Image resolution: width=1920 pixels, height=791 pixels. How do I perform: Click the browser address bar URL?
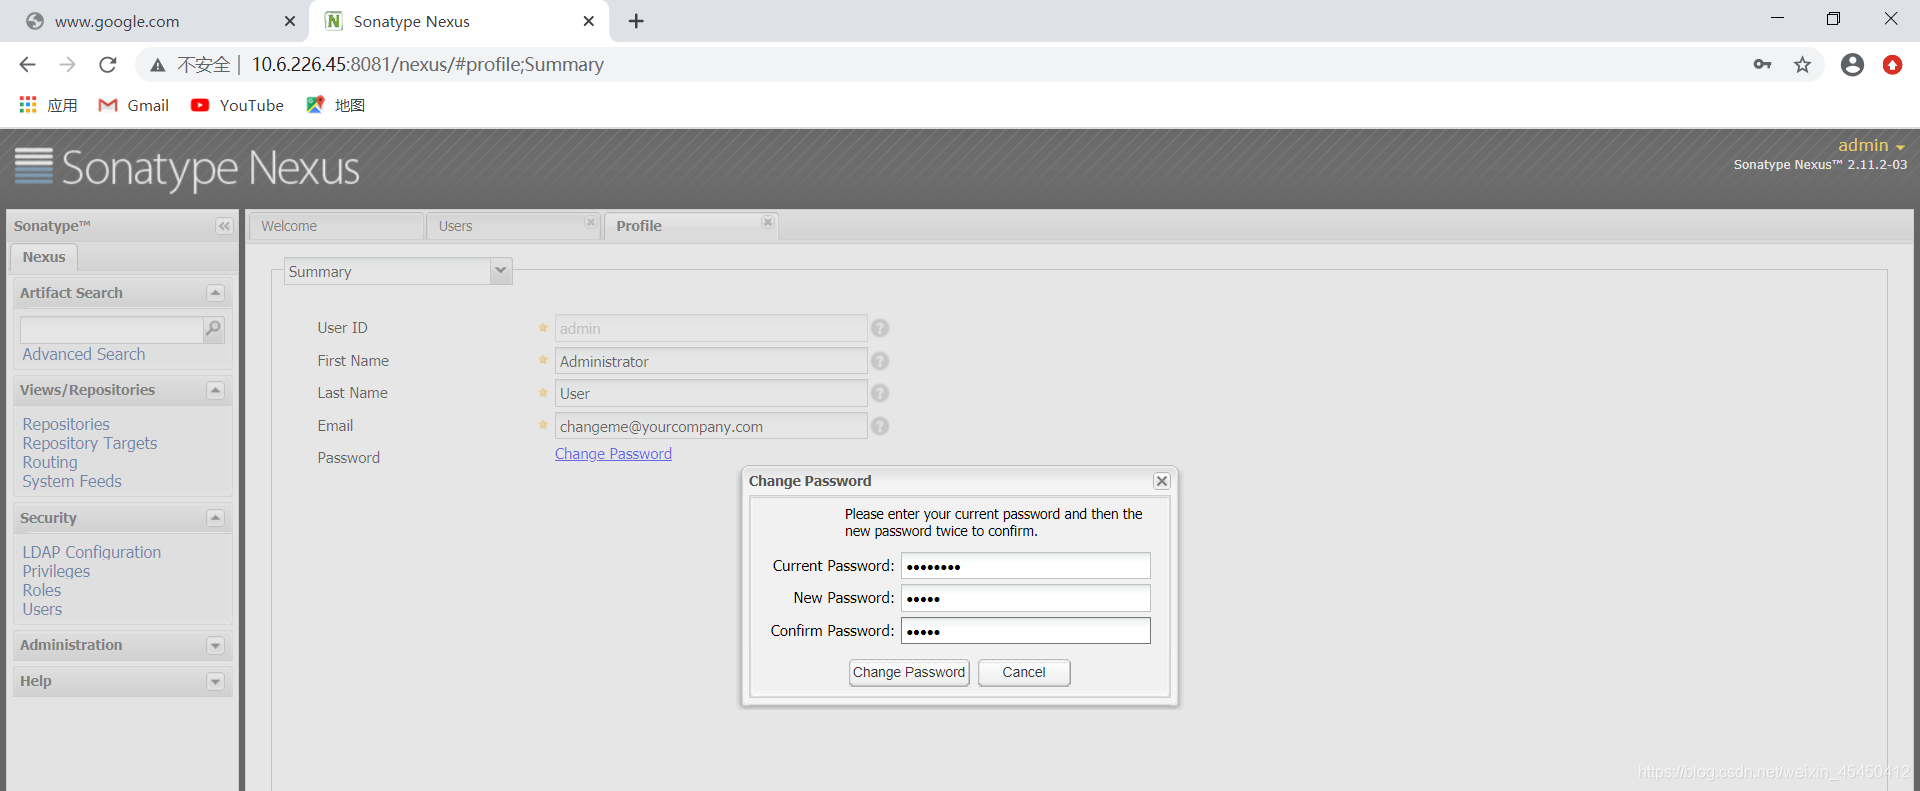tap(428, 65)
